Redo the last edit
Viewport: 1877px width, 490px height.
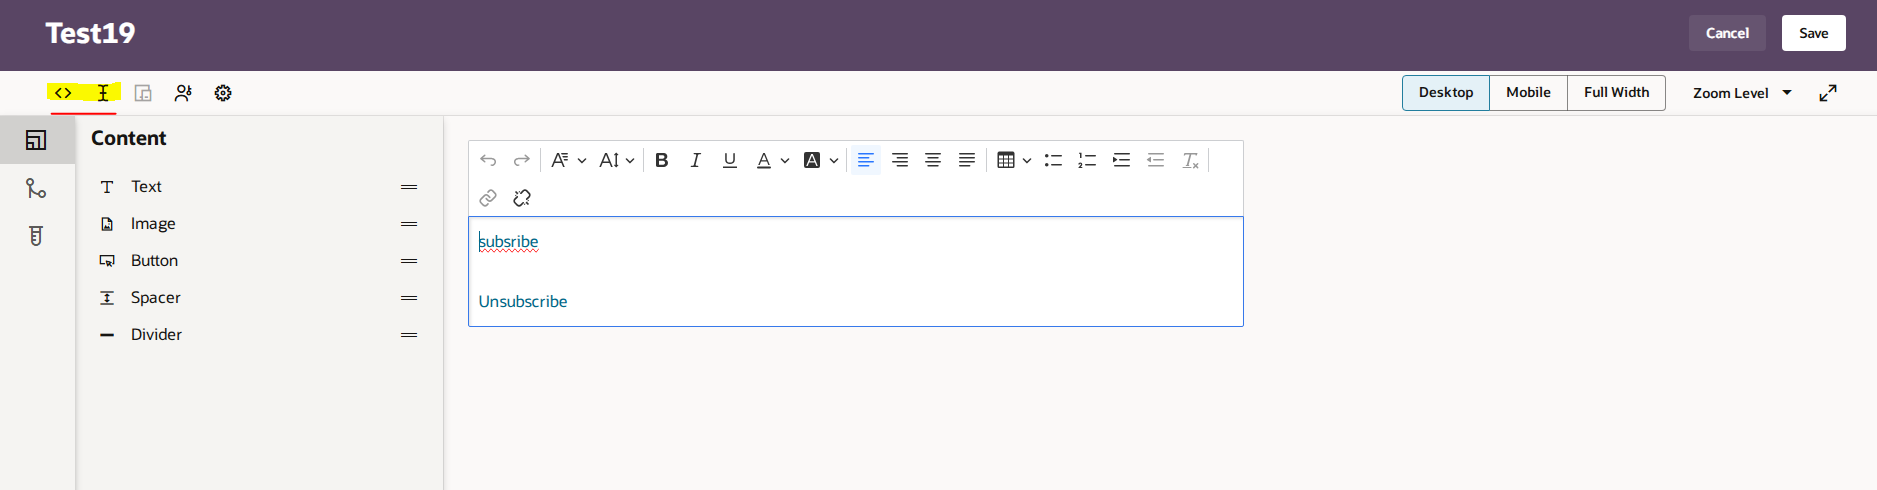(521, 160)
